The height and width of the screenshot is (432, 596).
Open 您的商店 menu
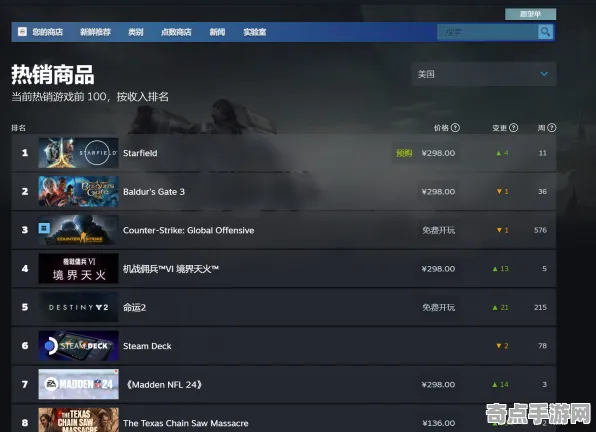click(x=48, y=32)
